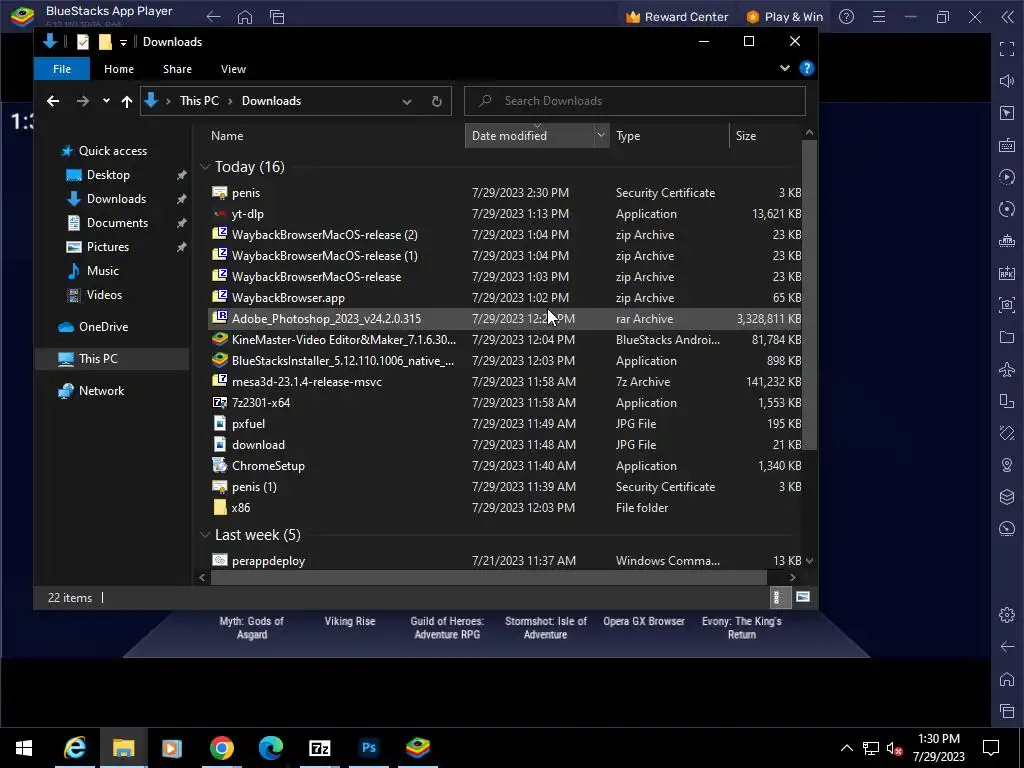The height and width of the screenshot is (768, 1024).
Task: Switch to large thumbnails view icon
Action: click(x=803, y=597)
